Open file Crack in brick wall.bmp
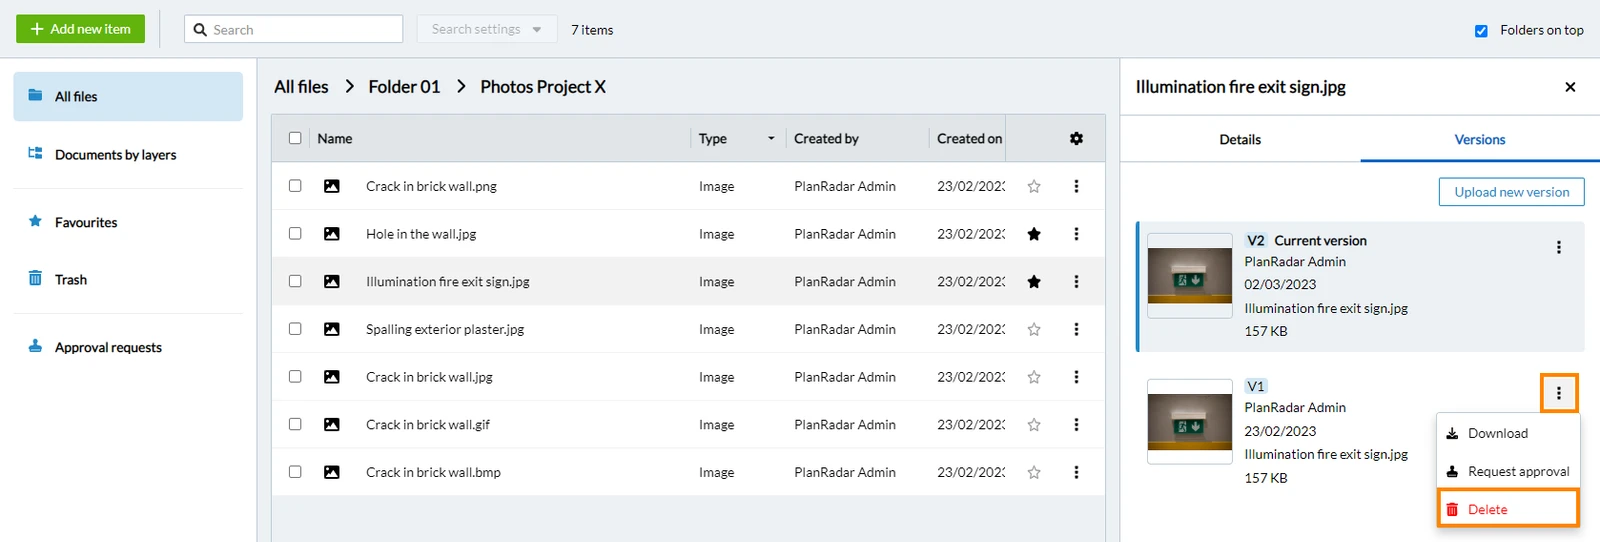Screen dimensions: 1600x542 point(433,472)
